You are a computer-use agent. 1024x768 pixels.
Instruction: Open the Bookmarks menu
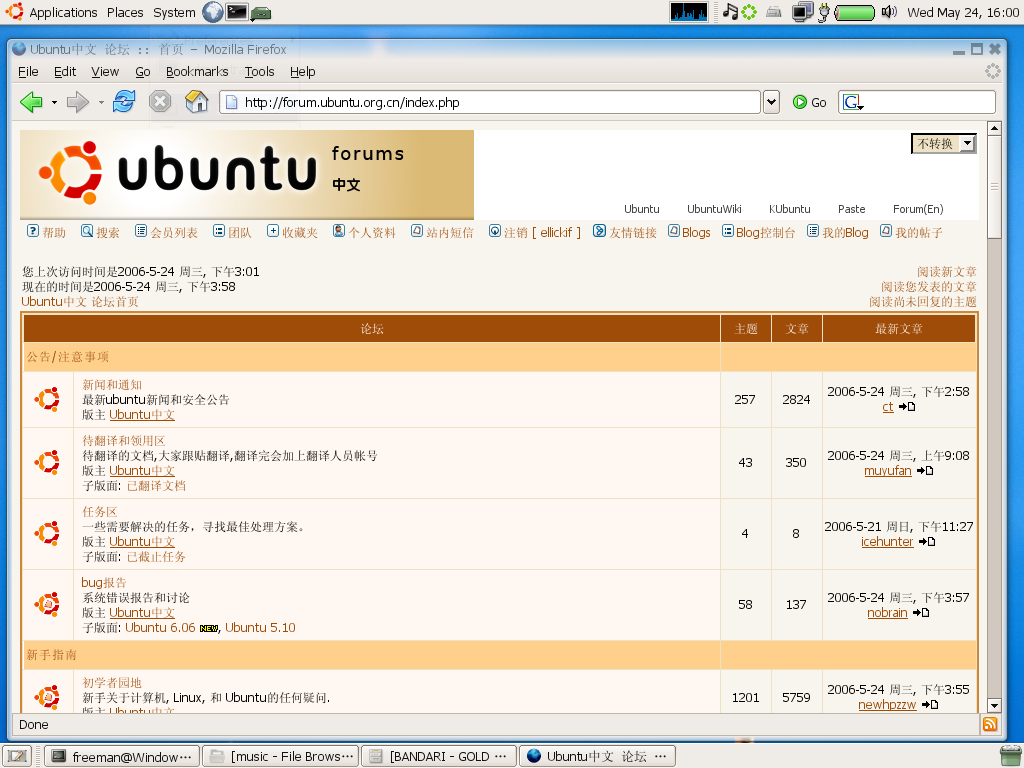click(197, 72)
